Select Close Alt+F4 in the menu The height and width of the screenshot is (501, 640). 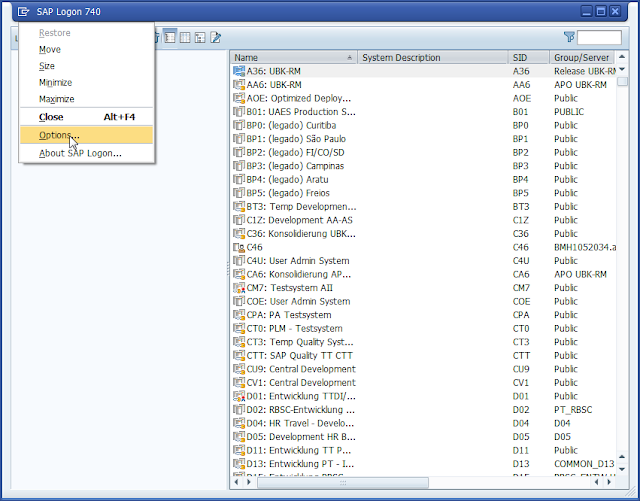point(86,117)
